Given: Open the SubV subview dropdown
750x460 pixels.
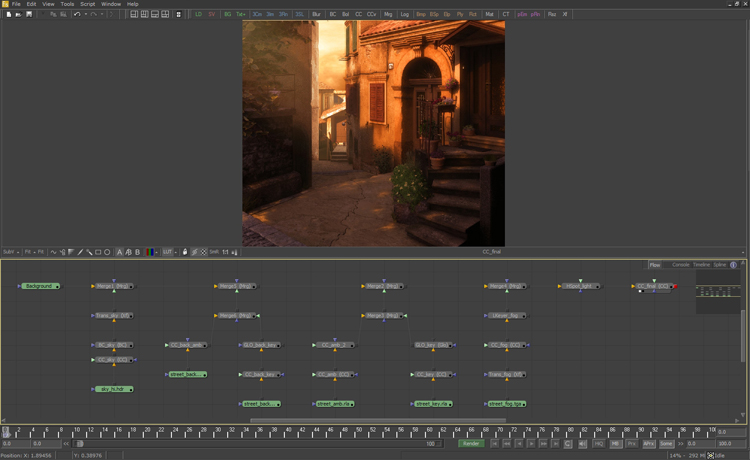Looking at the screenshot, I should pyautogui.click(x=10, y=252).
